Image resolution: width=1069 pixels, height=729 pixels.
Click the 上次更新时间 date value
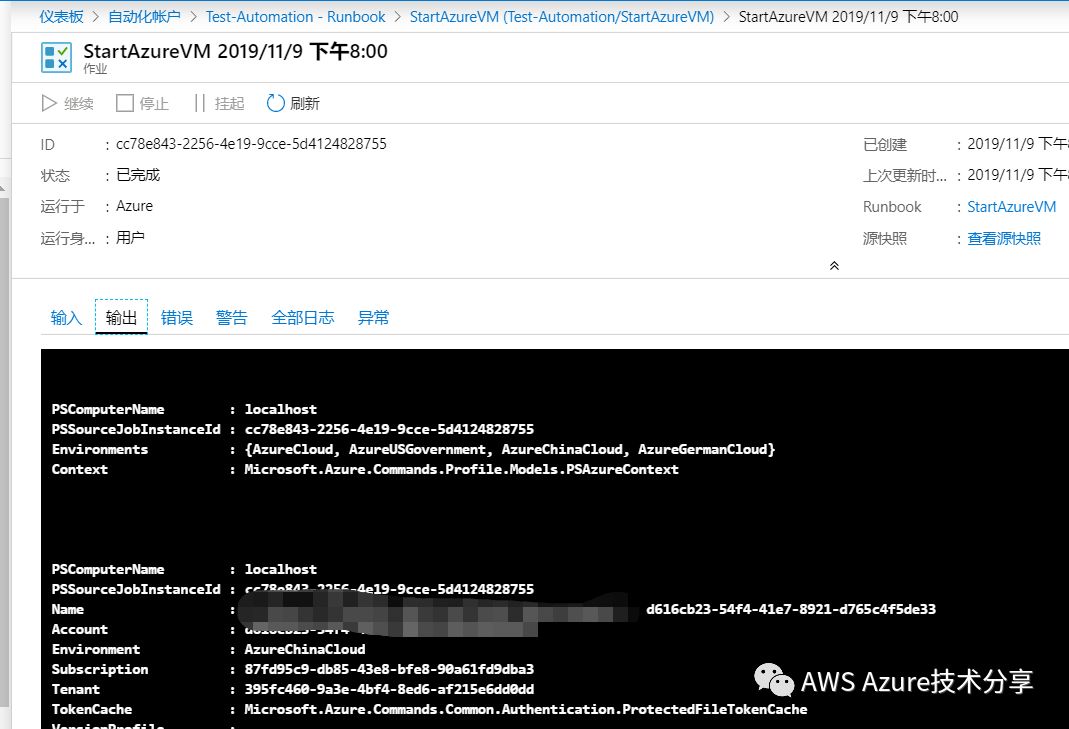tap(1018, 175)
